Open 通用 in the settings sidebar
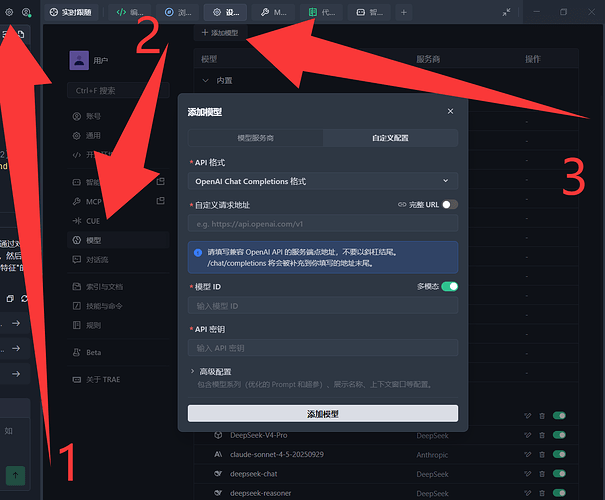Image resolution: width=605 pixels, height=500 pixels. tap(118, 135)
